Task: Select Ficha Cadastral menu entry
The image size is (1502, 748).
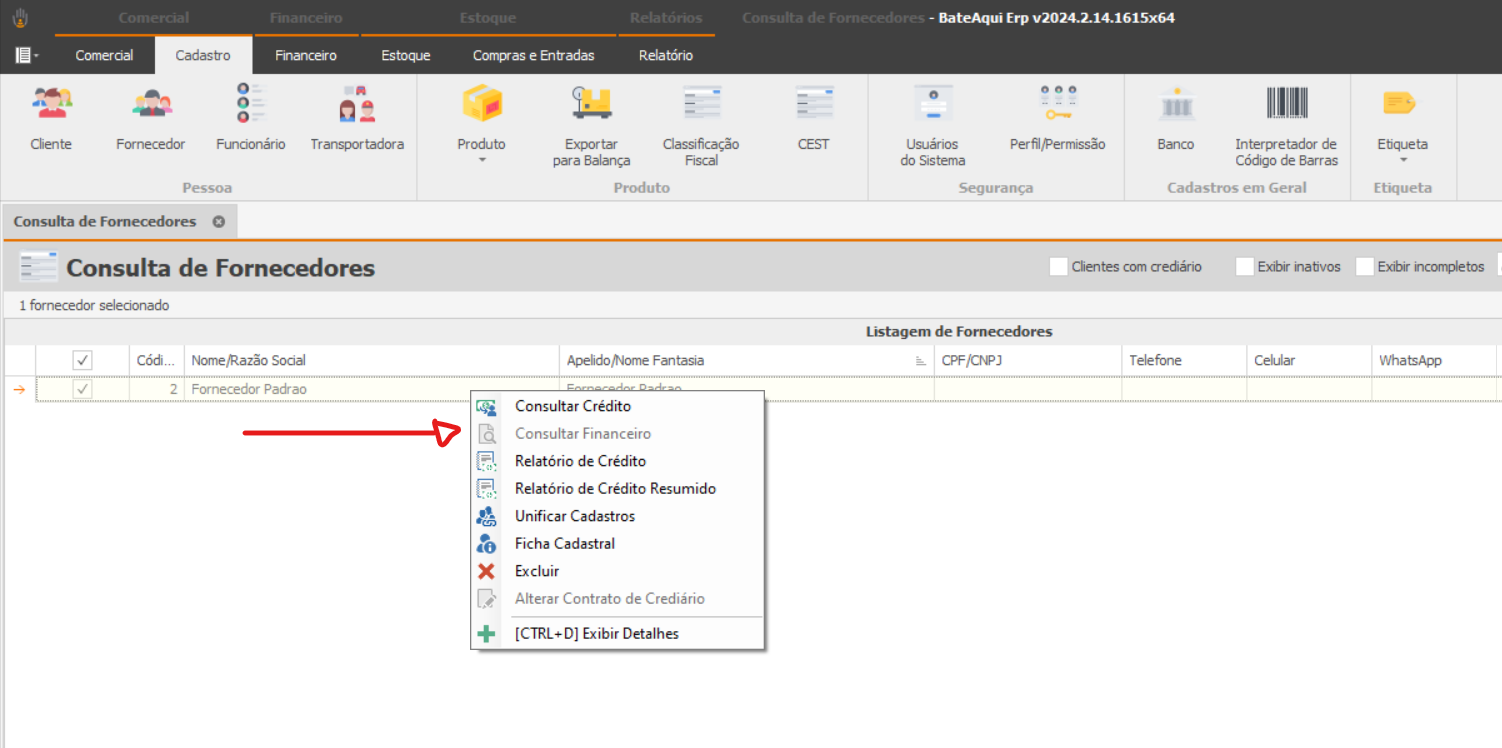Action: point(617,544)
